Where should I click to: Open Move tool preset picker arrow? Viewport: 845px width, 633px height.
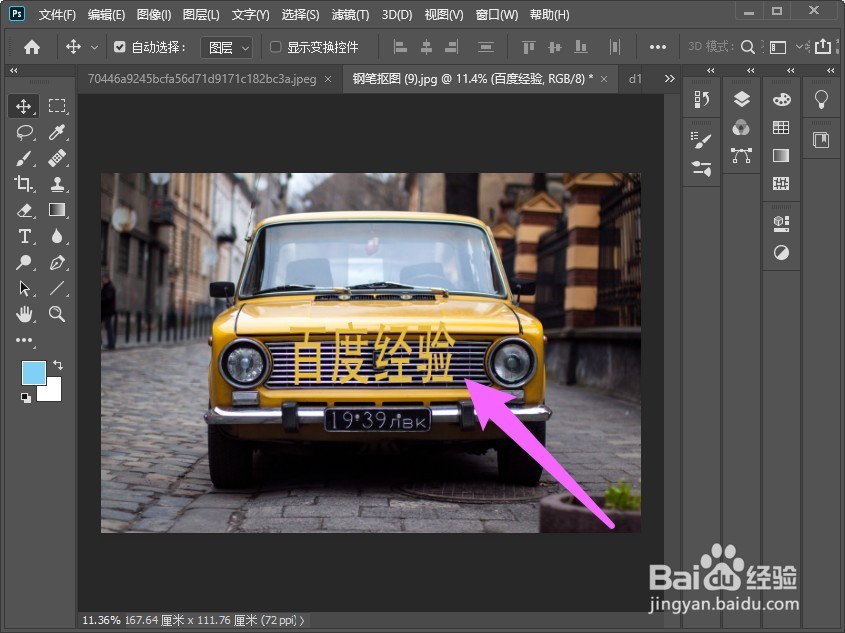pyautogui.click(x=94, y=47)
